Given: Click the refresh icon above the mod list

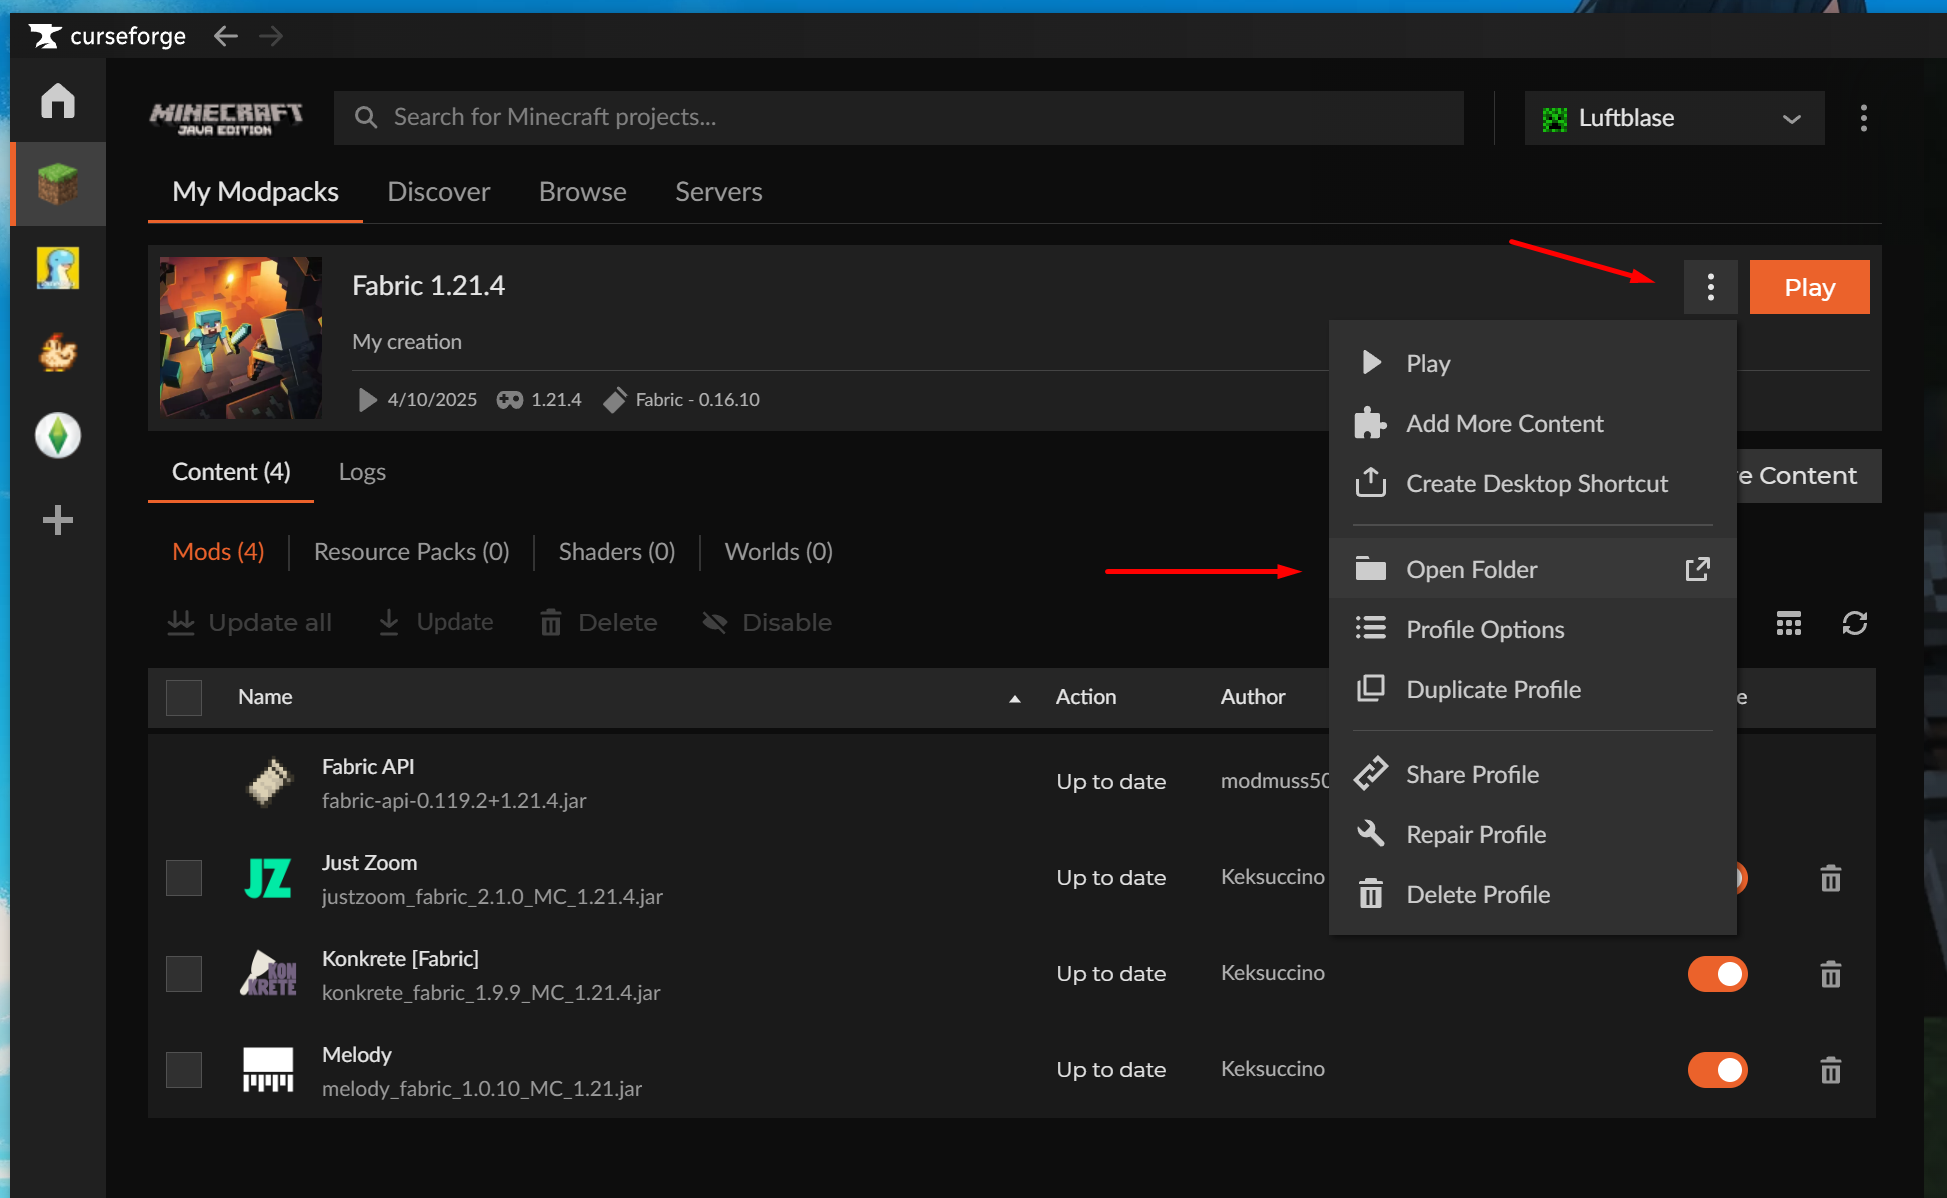Looking at the screenshot, I should 1854,623.
